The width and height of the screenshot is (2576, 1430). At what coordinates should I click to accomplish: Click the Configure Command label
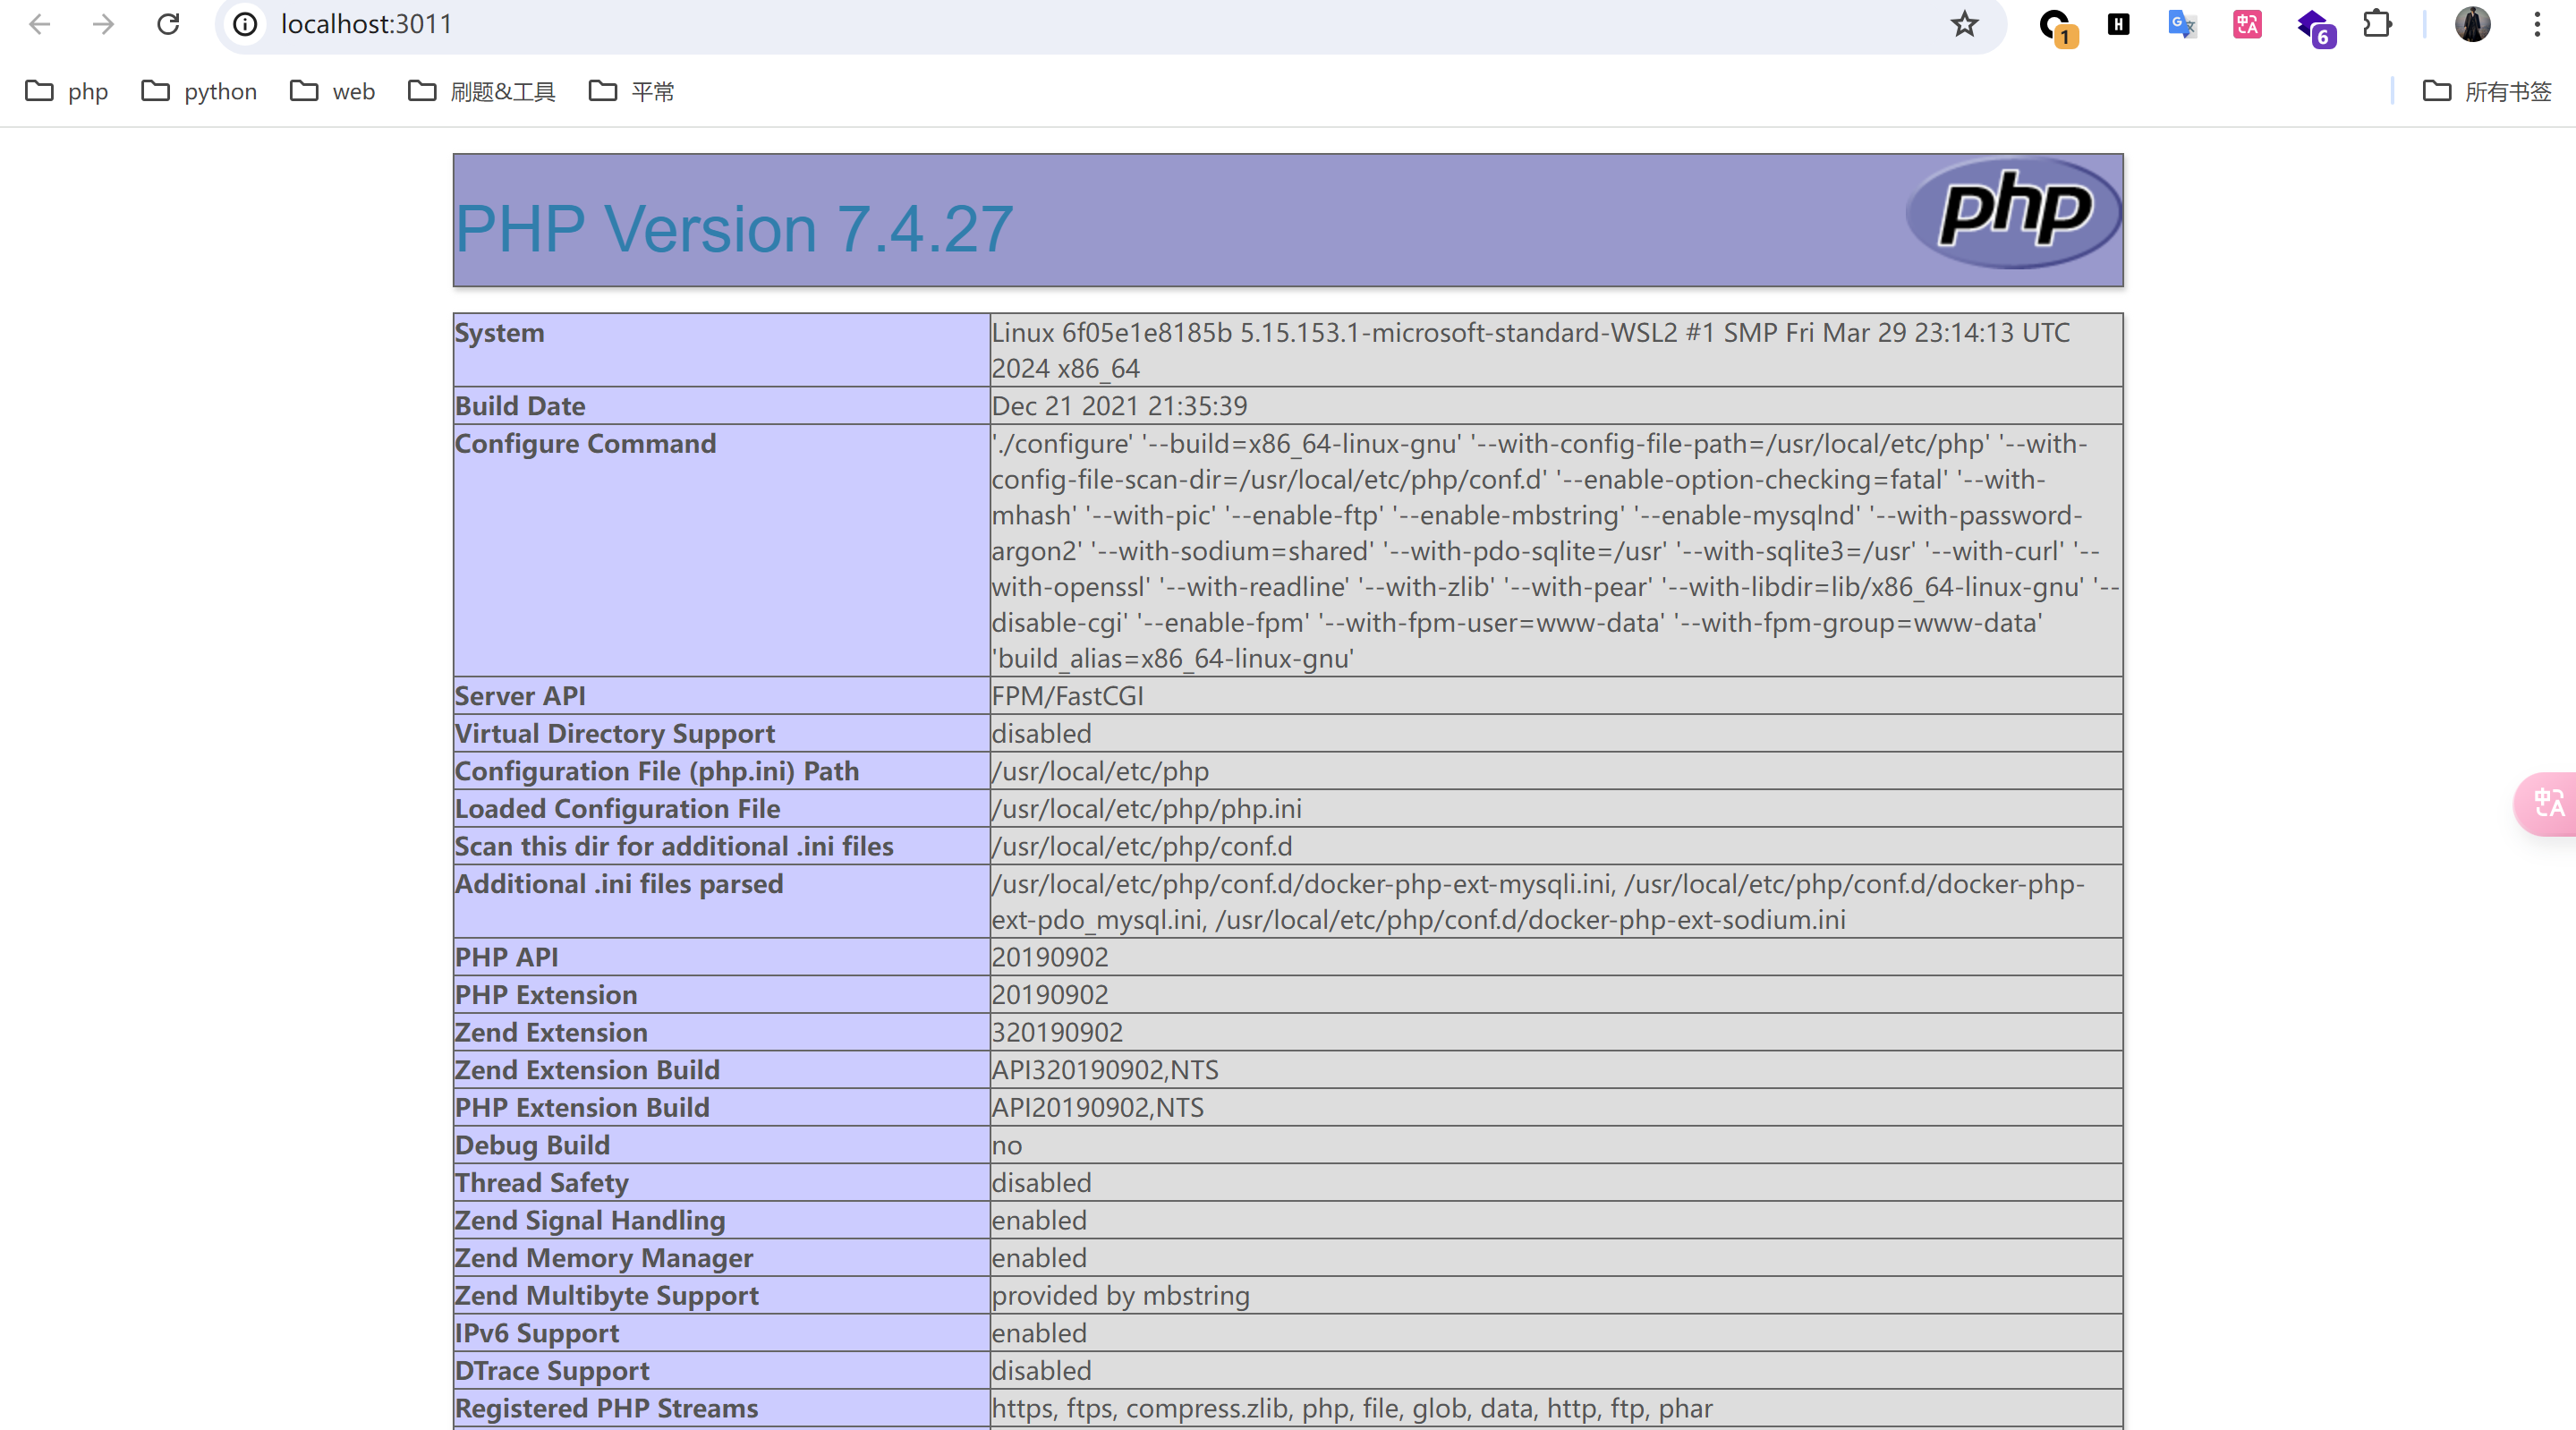(x=585, y=443)
